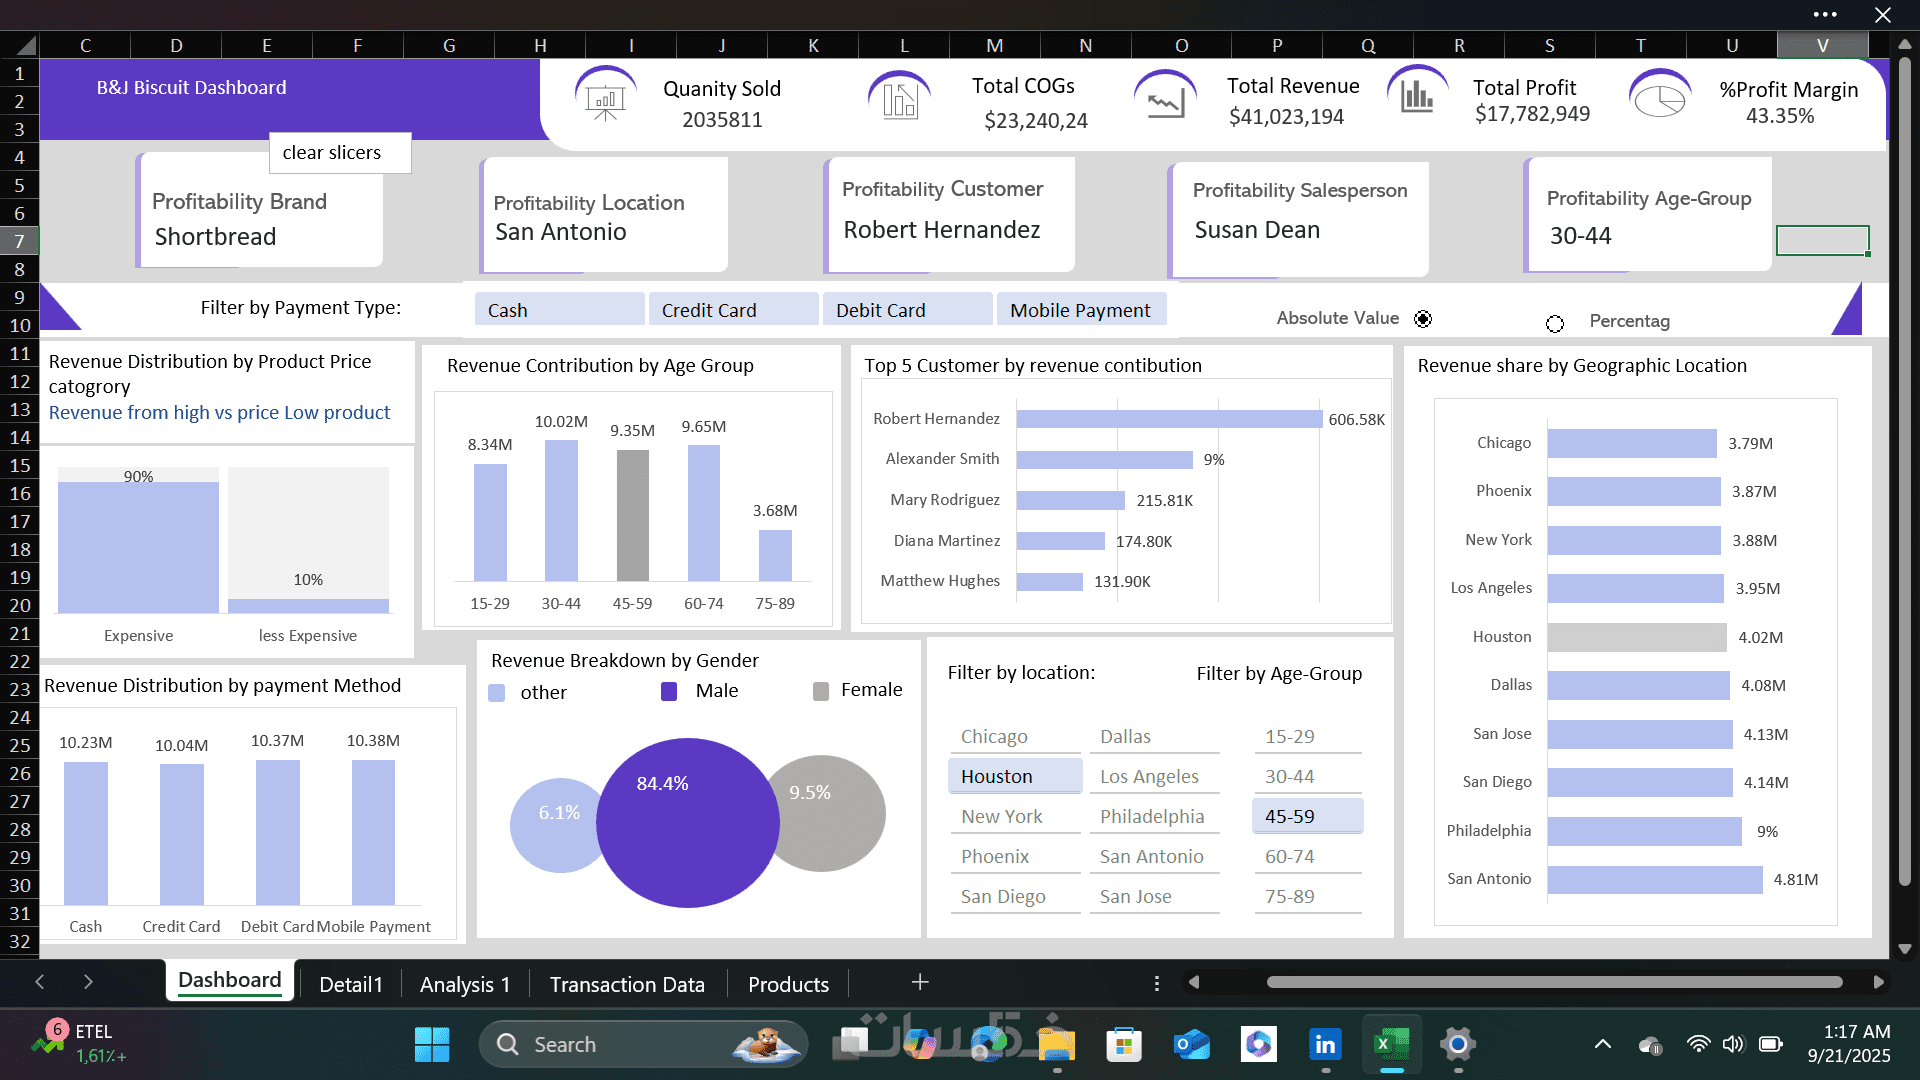This screenshot has width=1920, height=1080.
Task: Click the Total Profit bar chart icon
Action: point(1417,96)
